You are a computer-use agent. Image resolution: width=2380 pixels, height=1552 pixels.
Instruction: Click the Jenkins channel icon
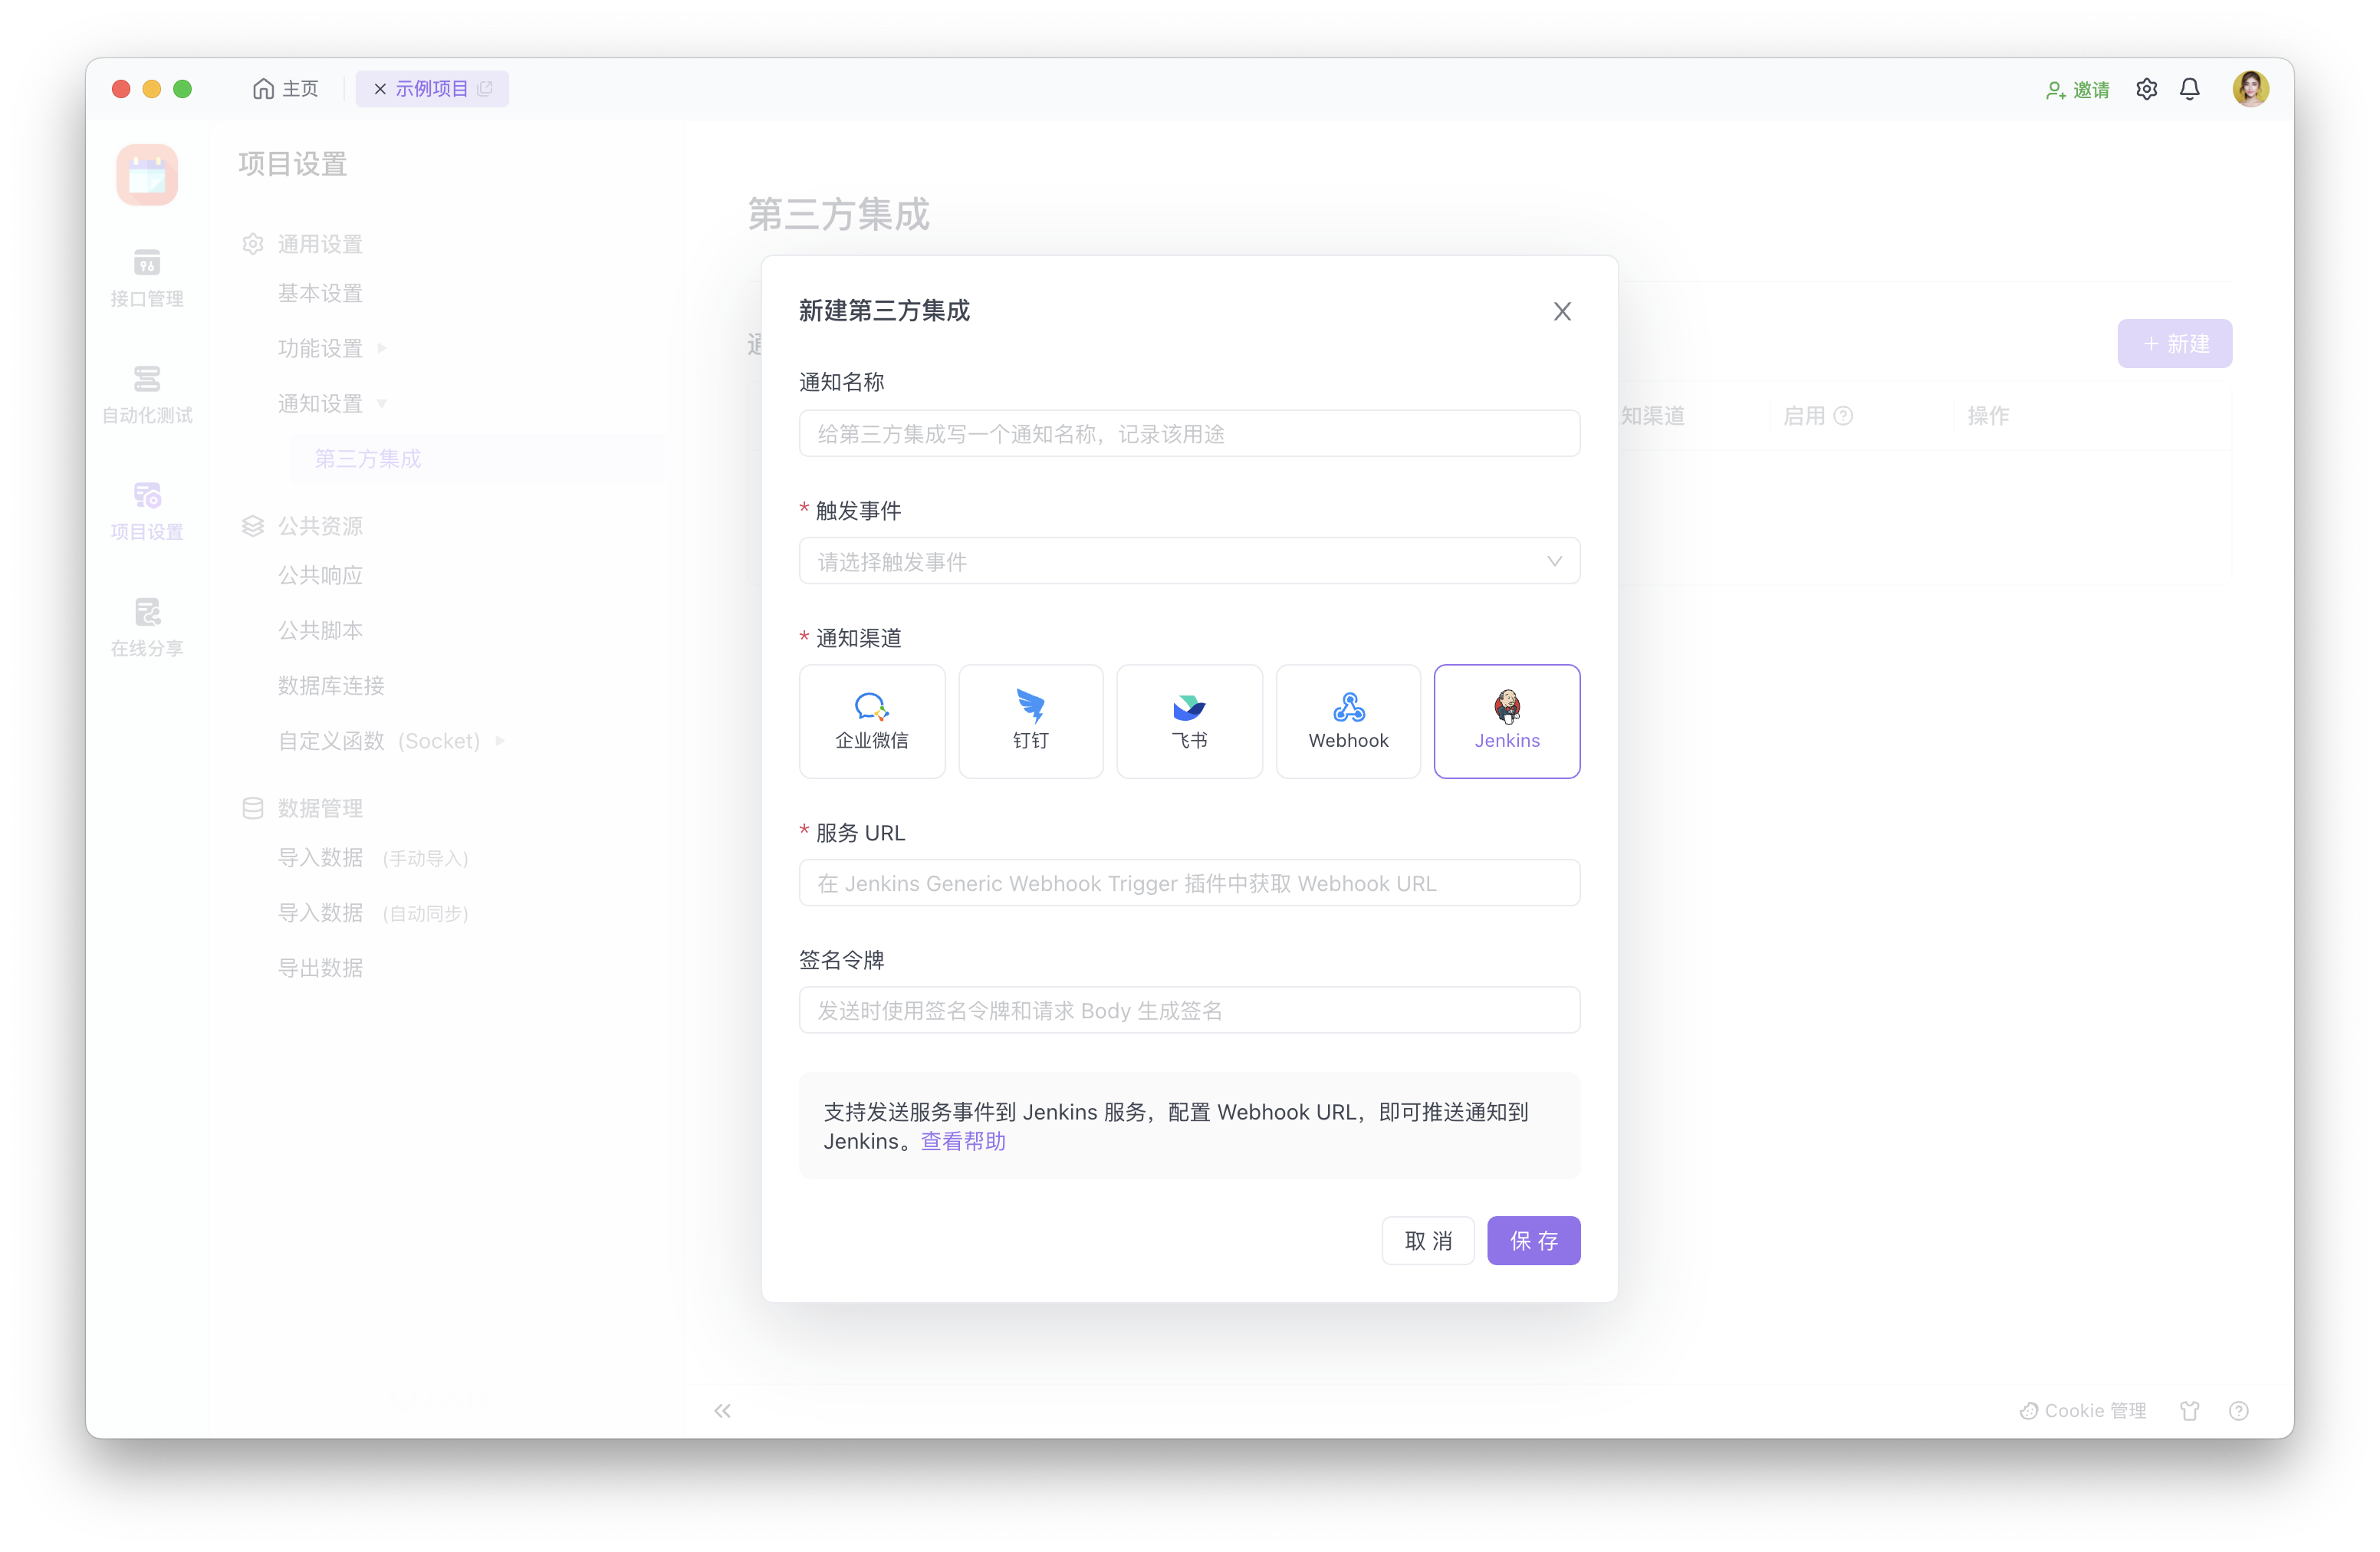[x=1506, y=707]
